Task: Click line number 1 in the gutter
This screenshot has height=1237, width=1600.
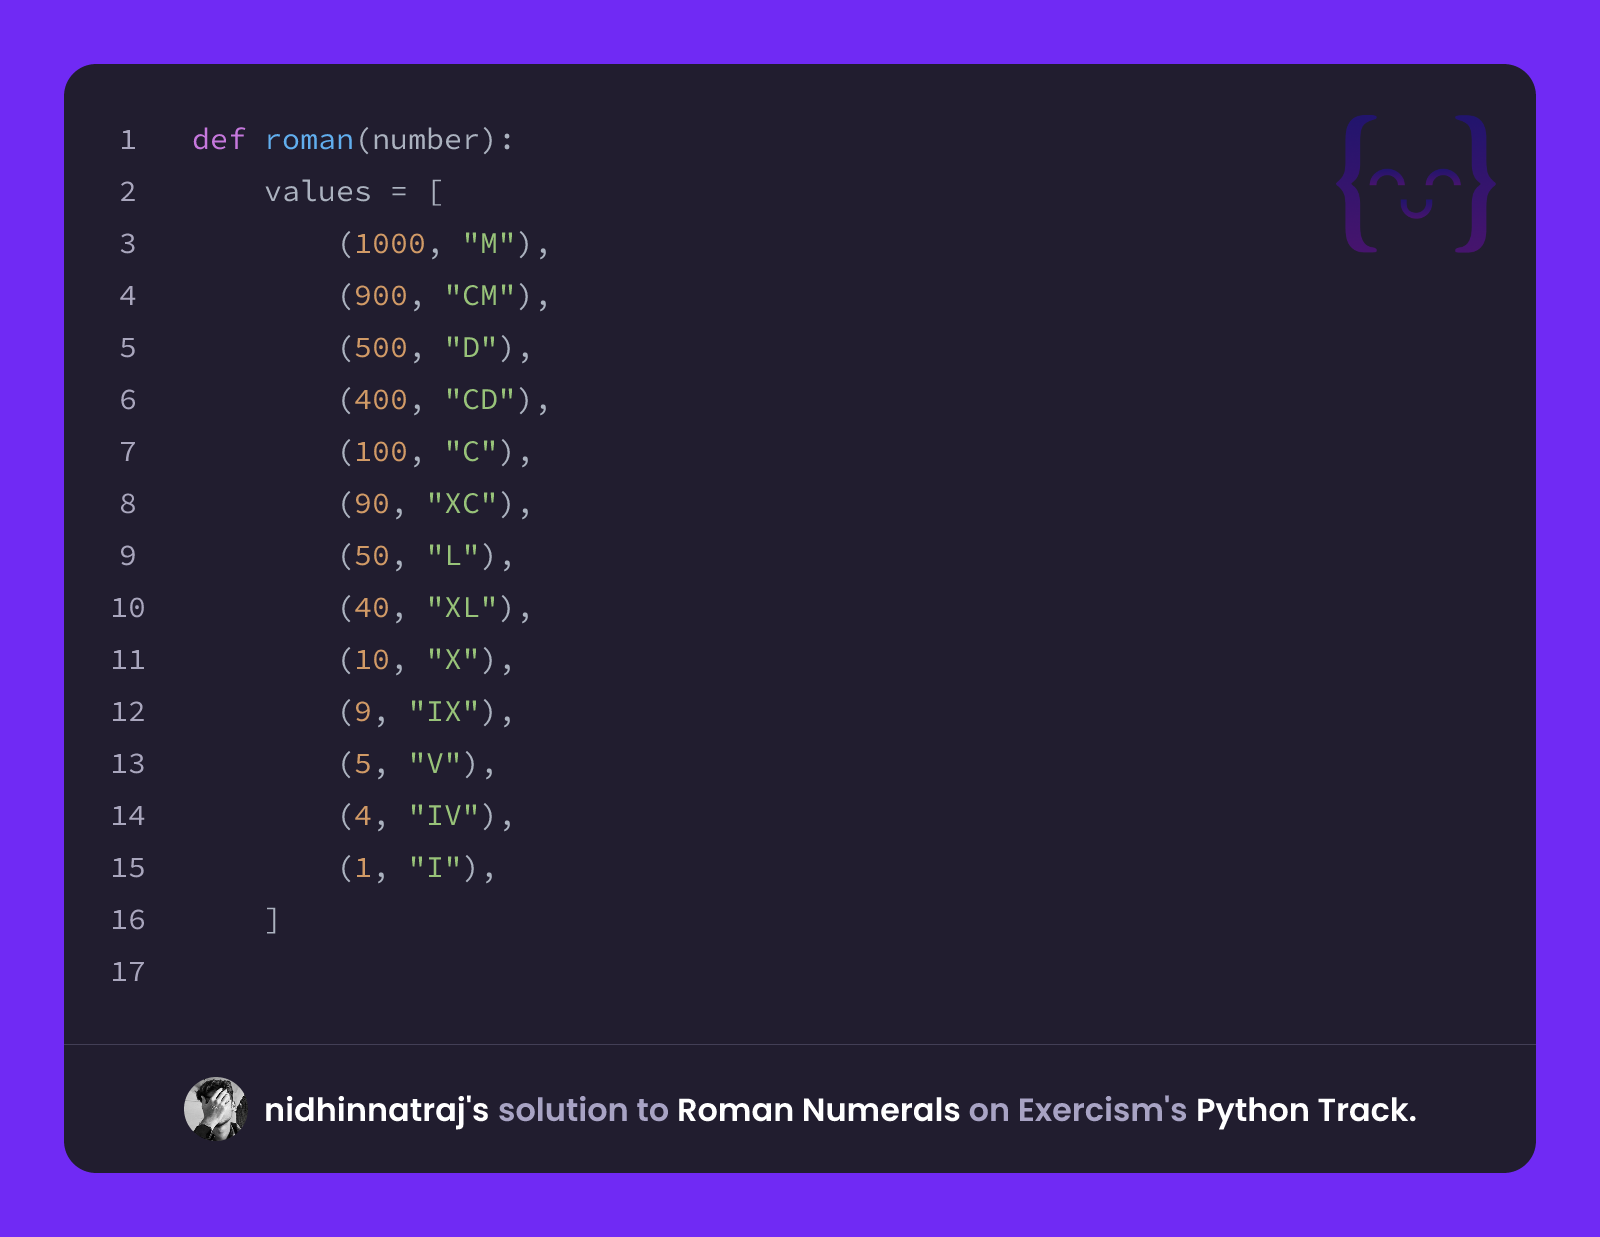Action: (128, 140)
